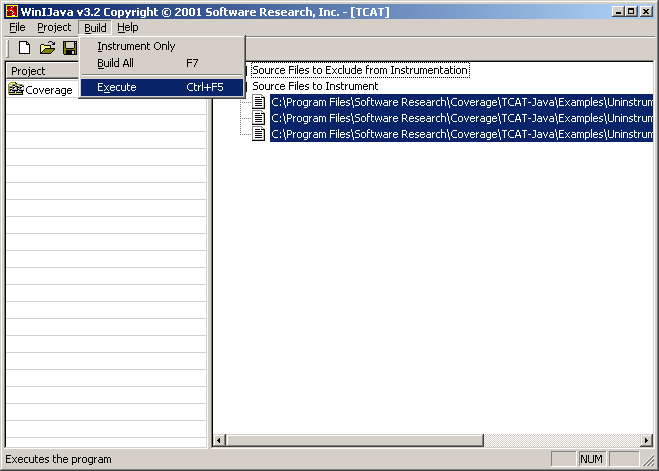Click the Save floppy disk icon
This screenshot has width=659, height=471.
(70, 48)
